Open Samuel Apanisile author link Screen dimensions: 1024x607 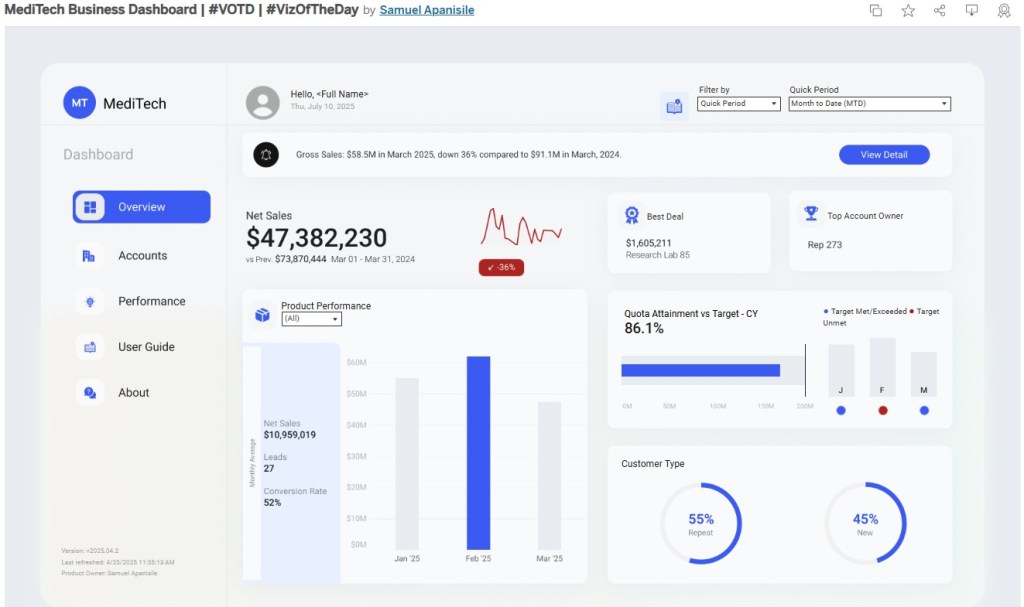click(x=427, y=10)
